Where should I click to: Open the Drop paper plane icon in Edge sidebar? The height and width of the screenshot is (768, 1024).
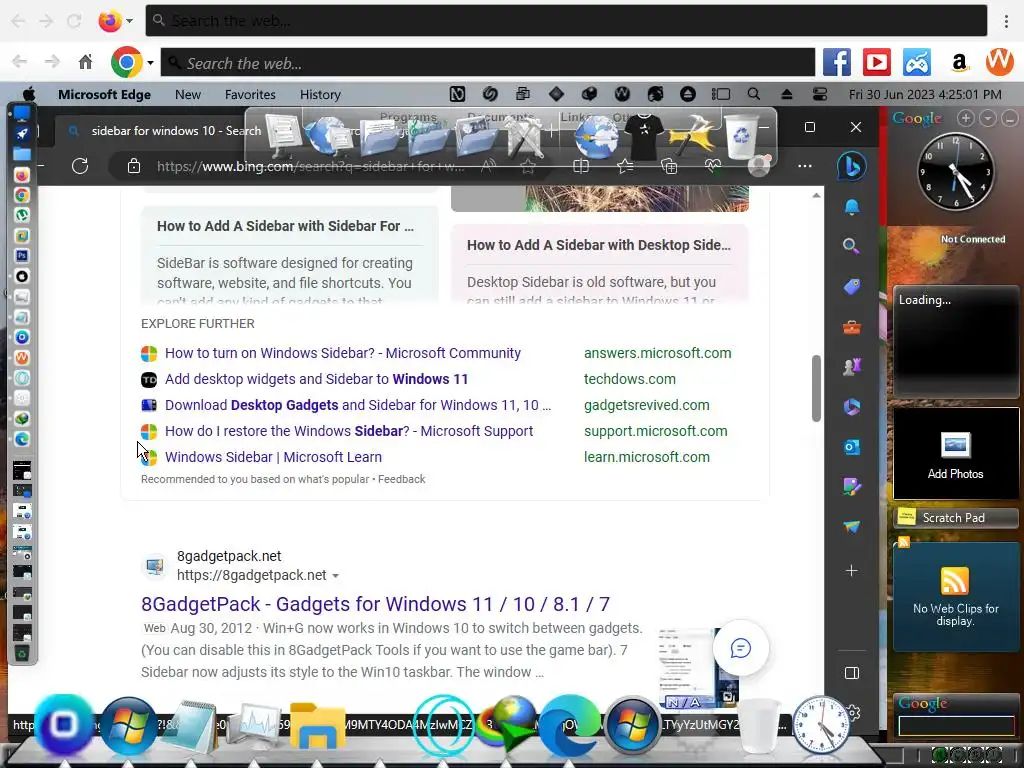coord(852,527)
